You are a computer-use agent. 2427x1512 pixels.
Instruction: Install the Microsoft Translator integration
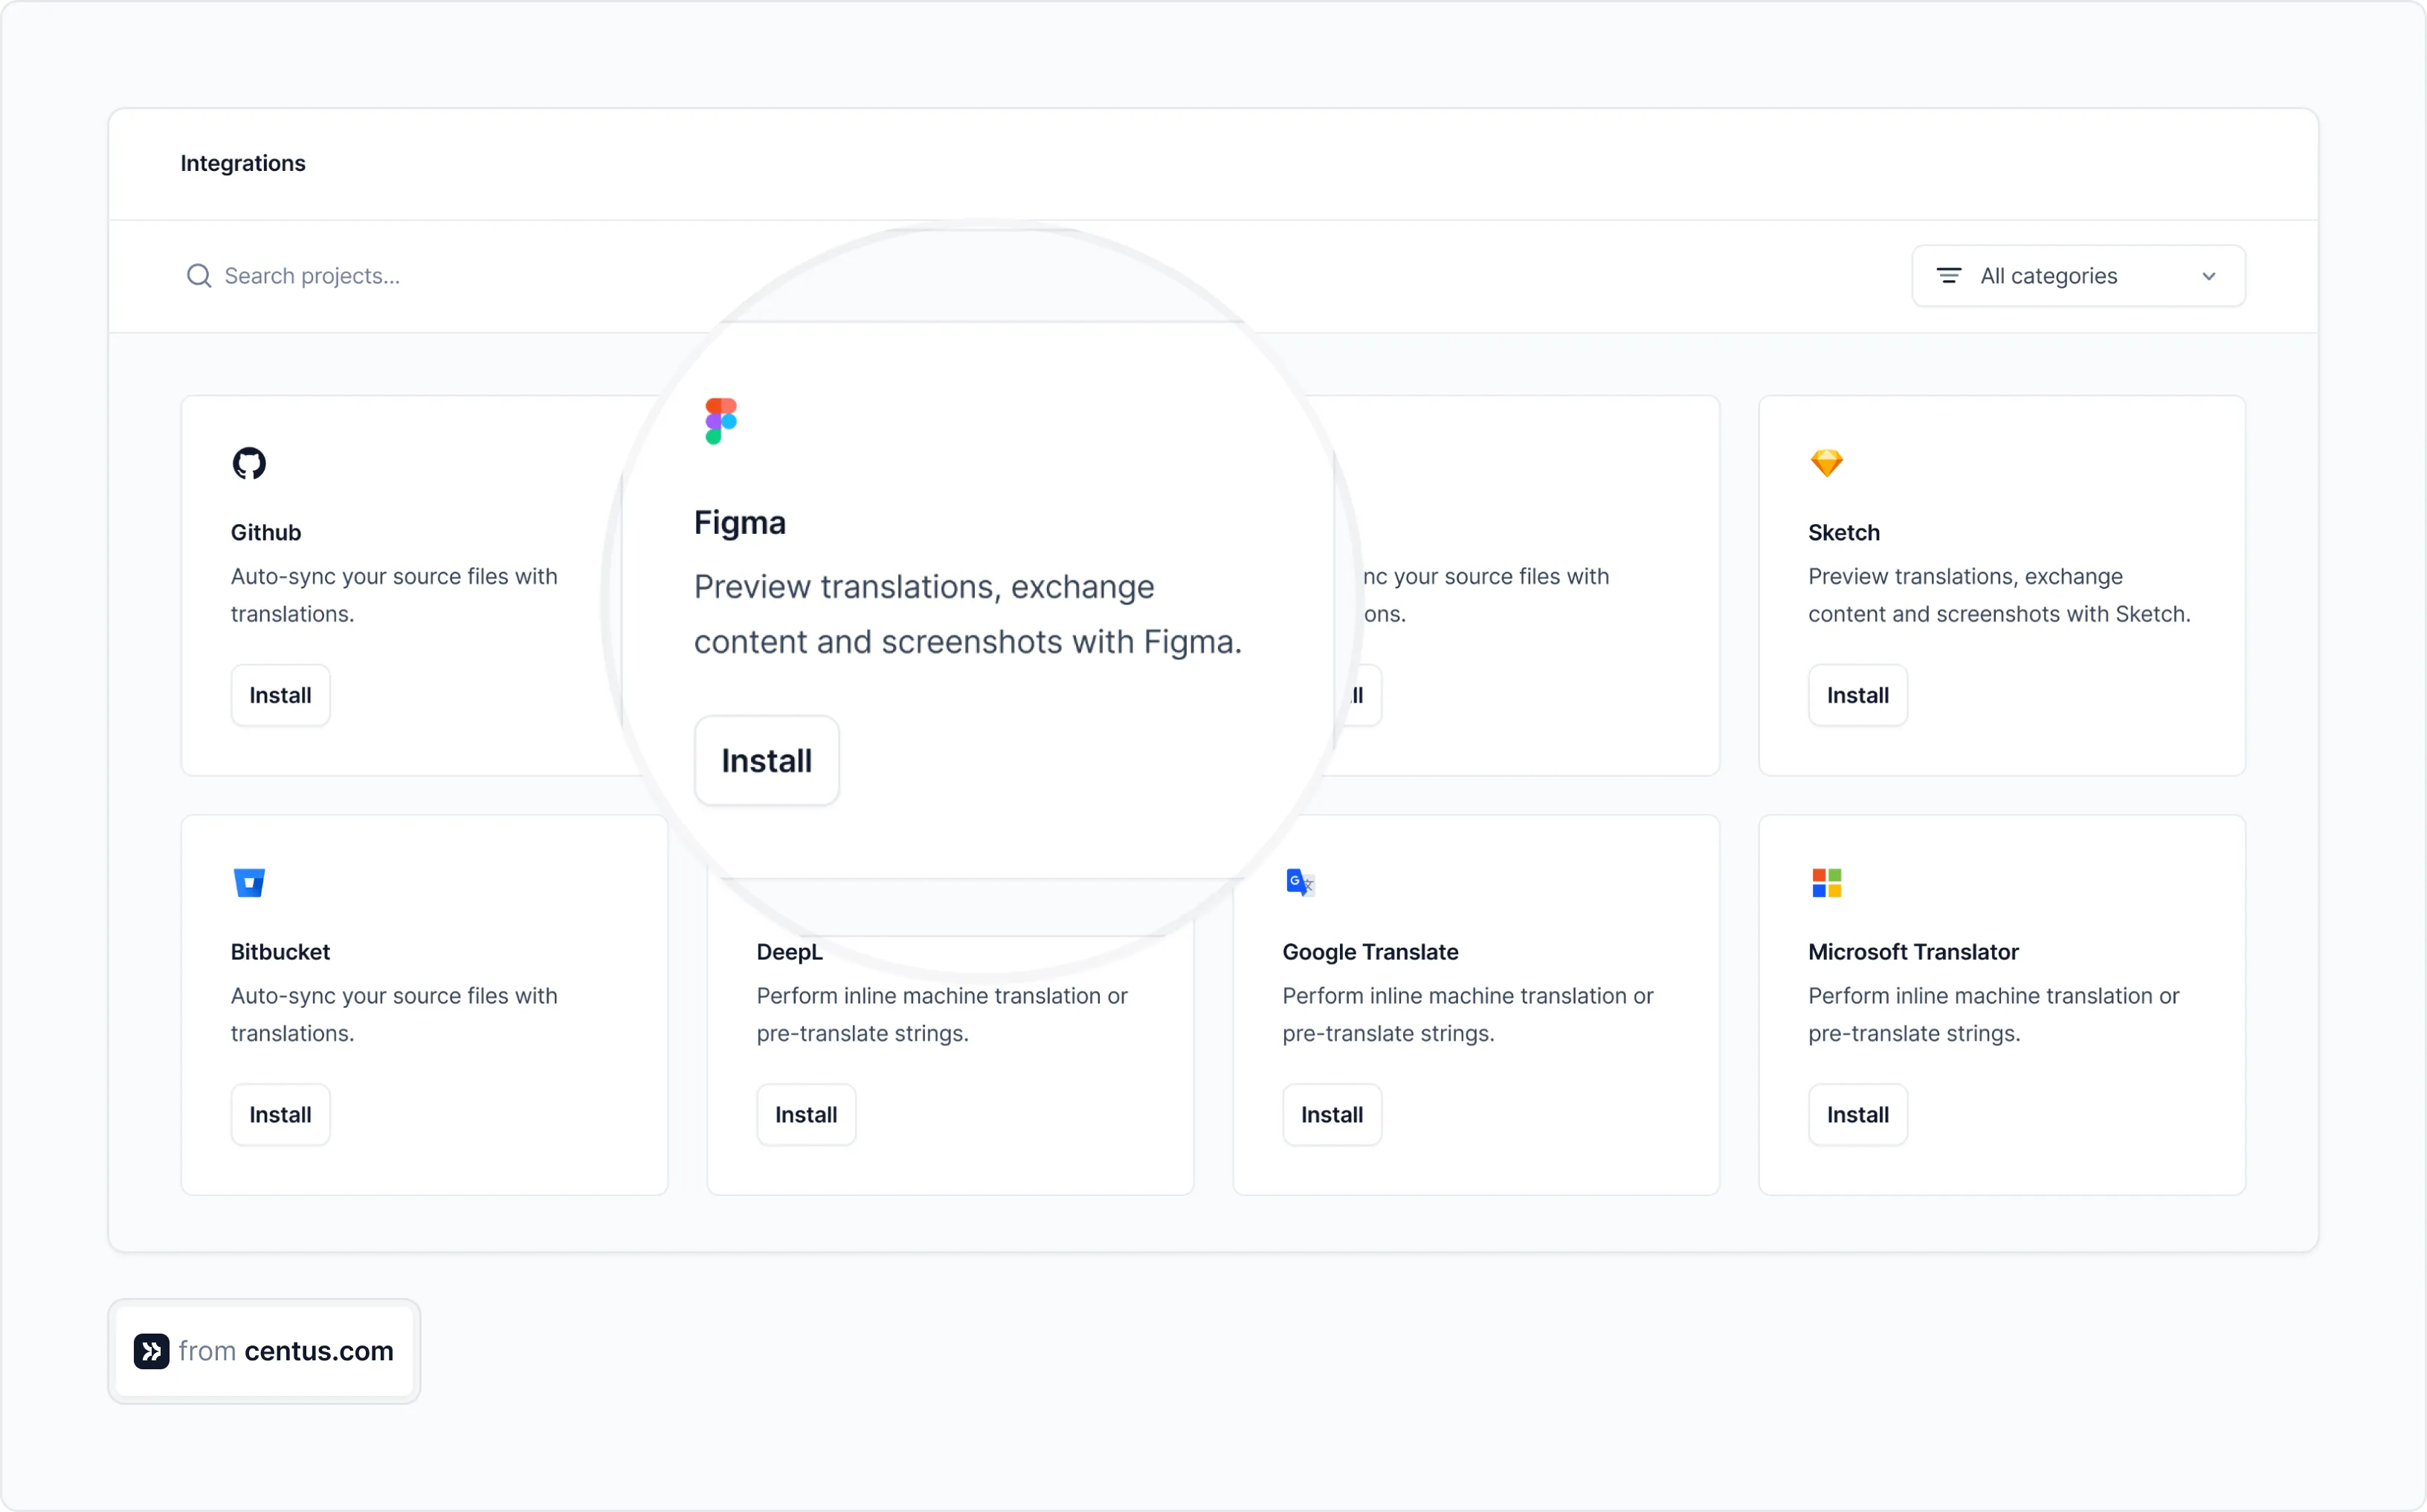pyautogui.click(x=1857, y=1114)
